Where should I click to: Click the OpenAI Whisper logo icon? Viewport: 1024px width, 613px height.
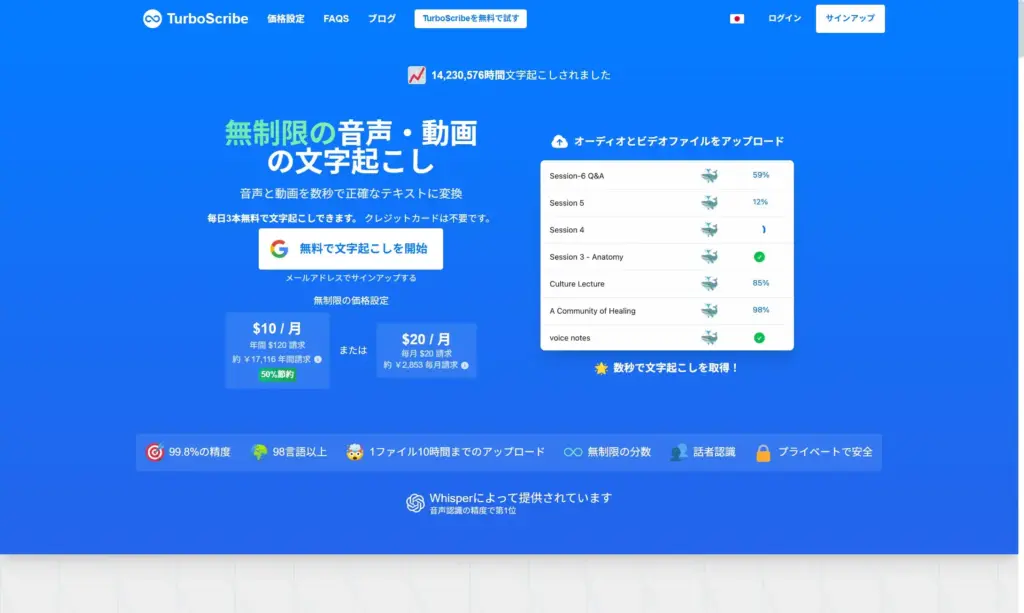point(415,503)
